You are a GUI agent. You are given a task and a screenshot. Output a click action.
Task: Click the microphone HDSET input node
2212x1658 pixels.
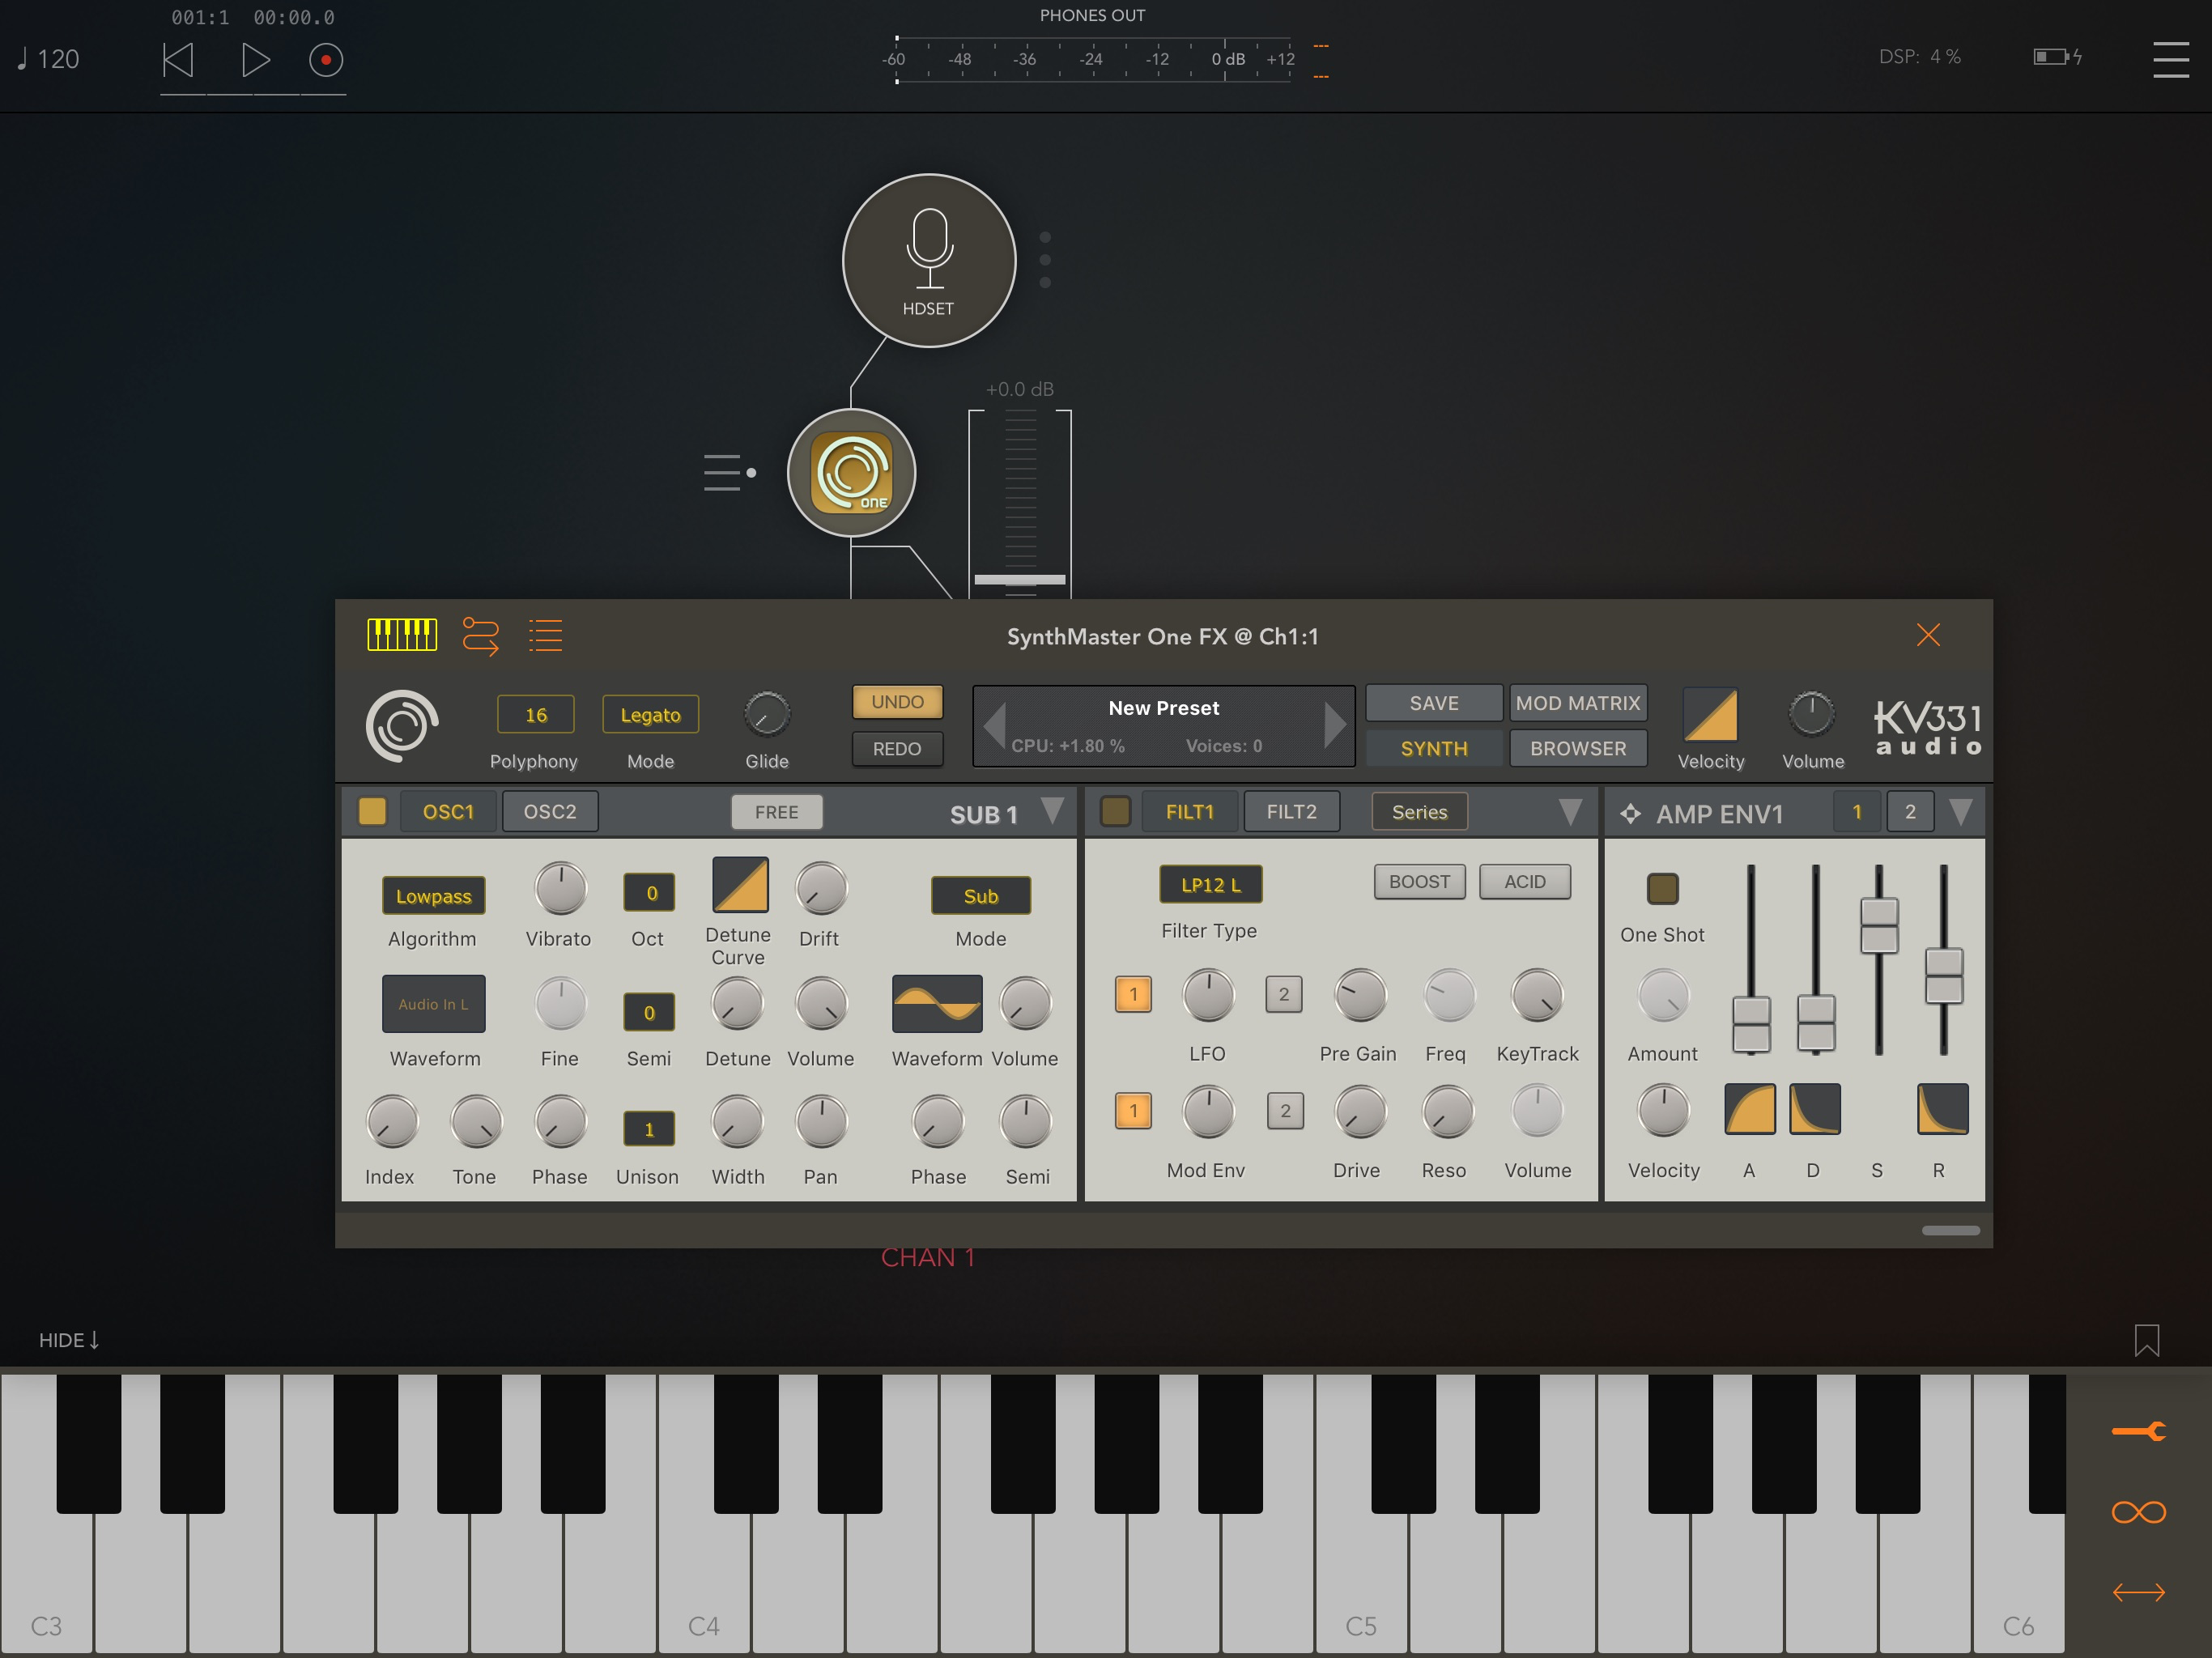(x=929, y=261)
